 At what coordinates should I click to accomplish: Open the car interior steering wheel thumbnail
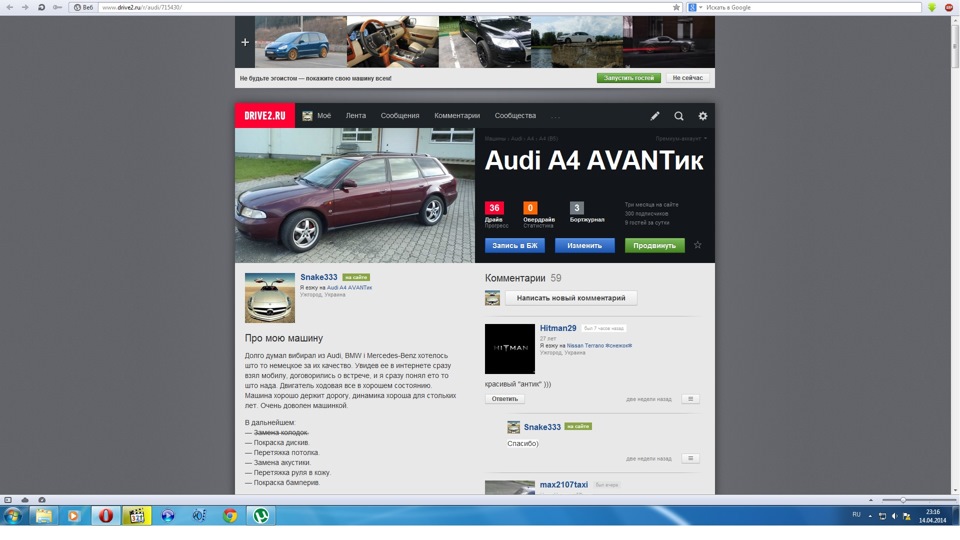pyautogui.click(x=392, y=42)
